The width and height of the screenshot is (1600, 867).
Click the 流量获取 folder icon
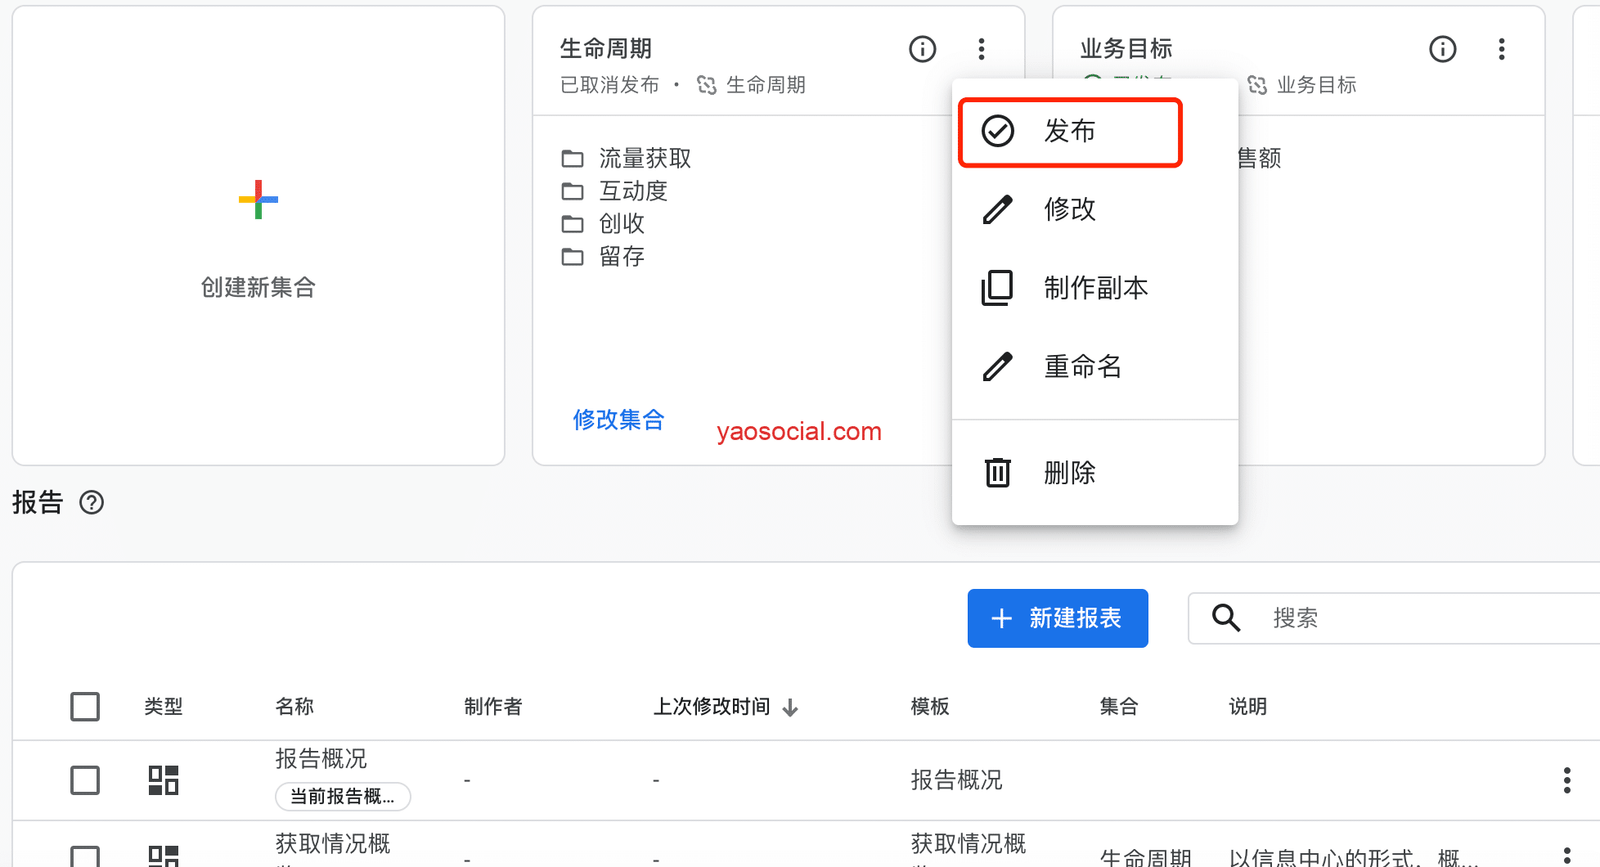572,159
